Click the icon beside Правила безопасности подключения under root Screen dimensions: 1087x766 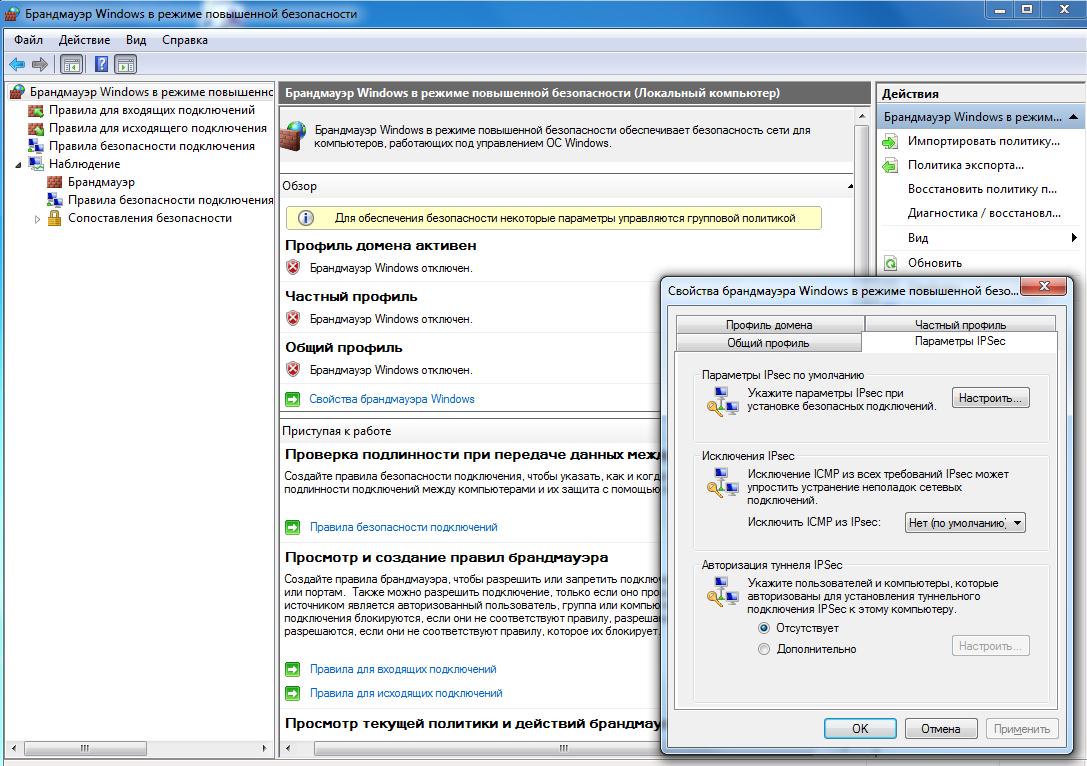(x=35, y=146)
